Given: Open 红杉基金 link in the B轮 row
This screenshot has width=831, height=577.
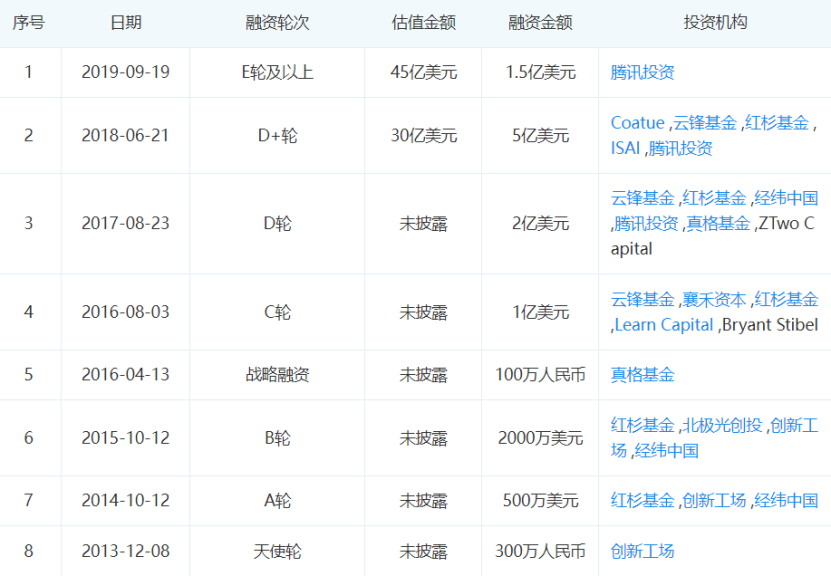Looking at the screenshot, I should click(x=642, y=425).
